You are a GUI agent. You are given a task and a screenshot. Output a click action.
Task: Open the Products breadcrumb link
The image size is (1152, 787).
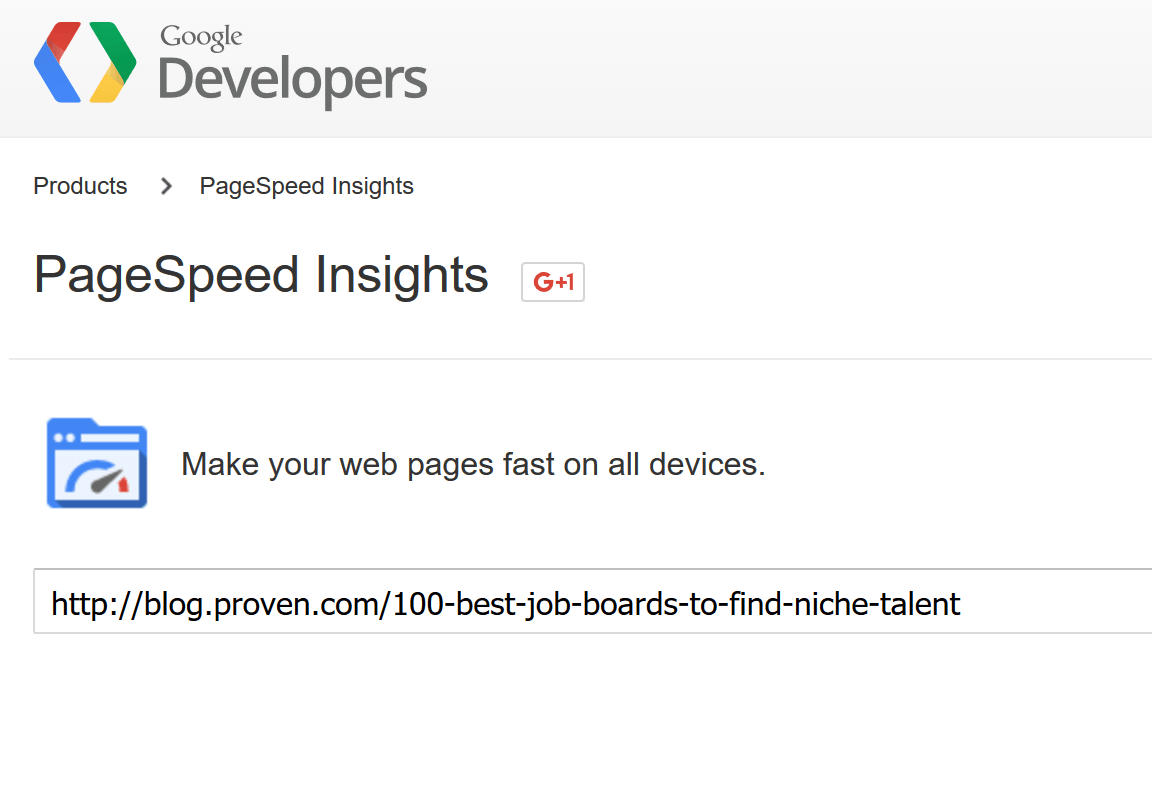(80, 186)
